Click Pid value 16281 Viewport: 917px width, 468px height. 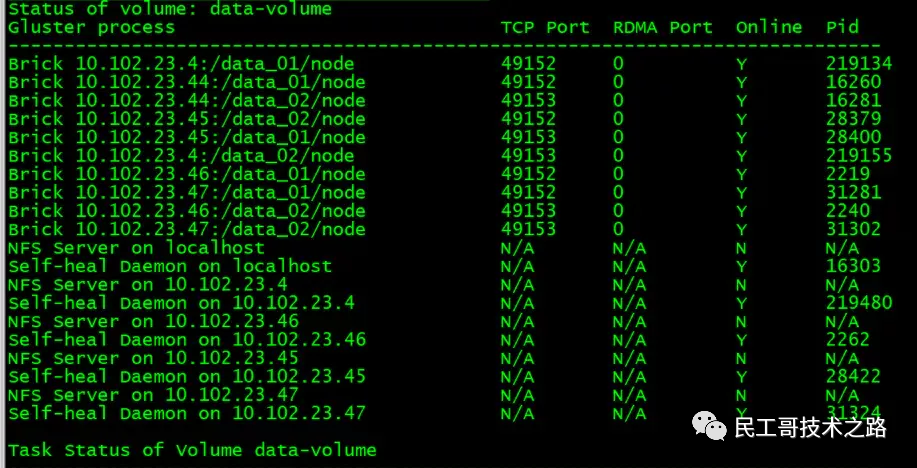click(853, 101)
